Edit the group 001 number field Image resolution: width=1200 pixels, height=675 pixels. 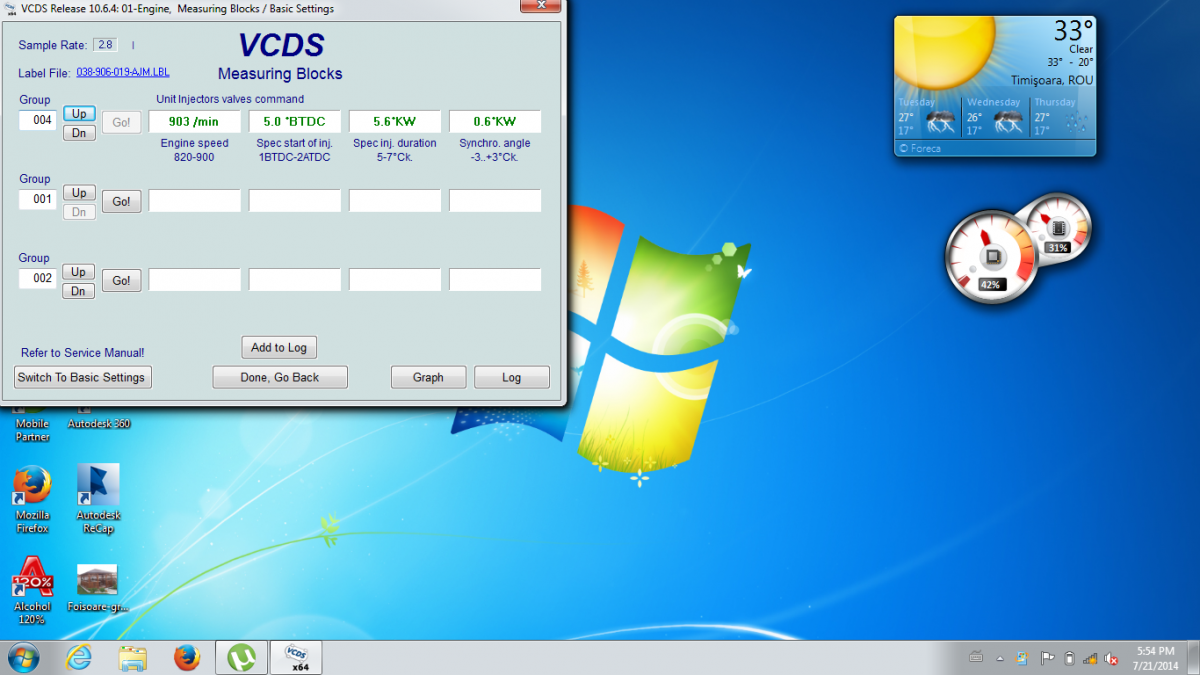[39, 200]
